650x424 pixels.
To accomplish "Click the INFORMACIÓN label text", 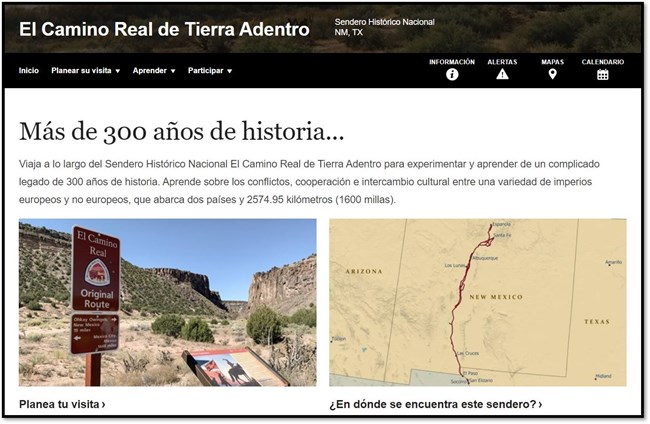I will (452, 62).
